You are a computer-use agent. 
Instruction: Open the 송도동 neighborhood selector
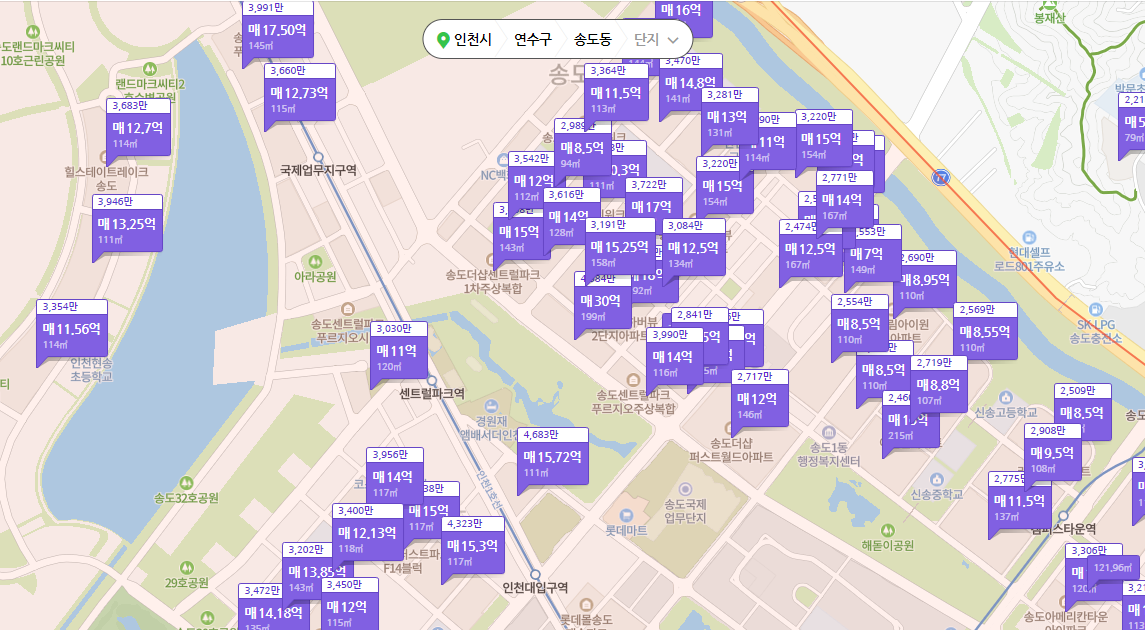click(592, 39)
